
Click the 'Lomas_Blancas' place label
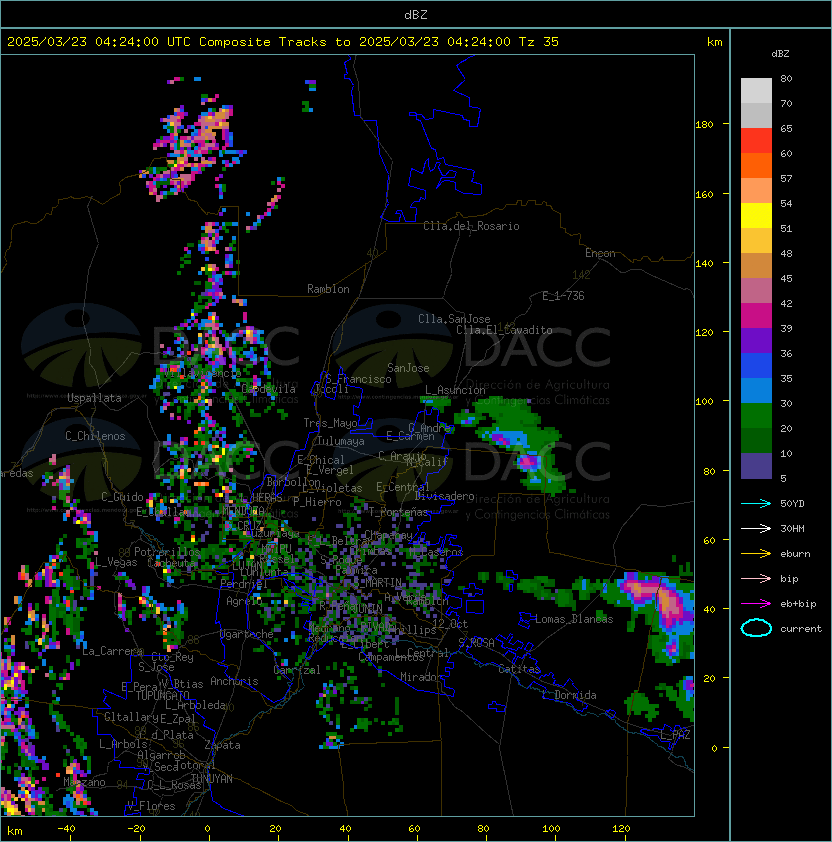click(x=574, y=619)
